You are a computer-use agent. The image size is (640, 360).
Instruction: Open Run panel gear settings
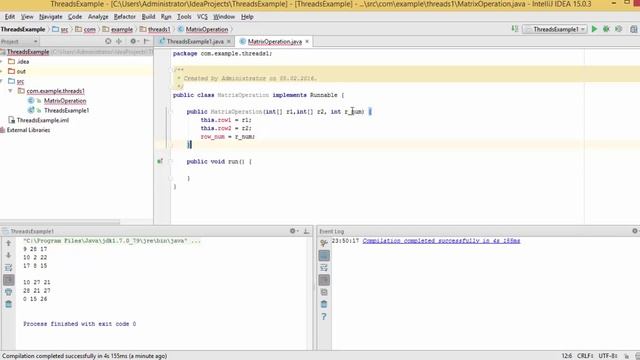(293, 231)
